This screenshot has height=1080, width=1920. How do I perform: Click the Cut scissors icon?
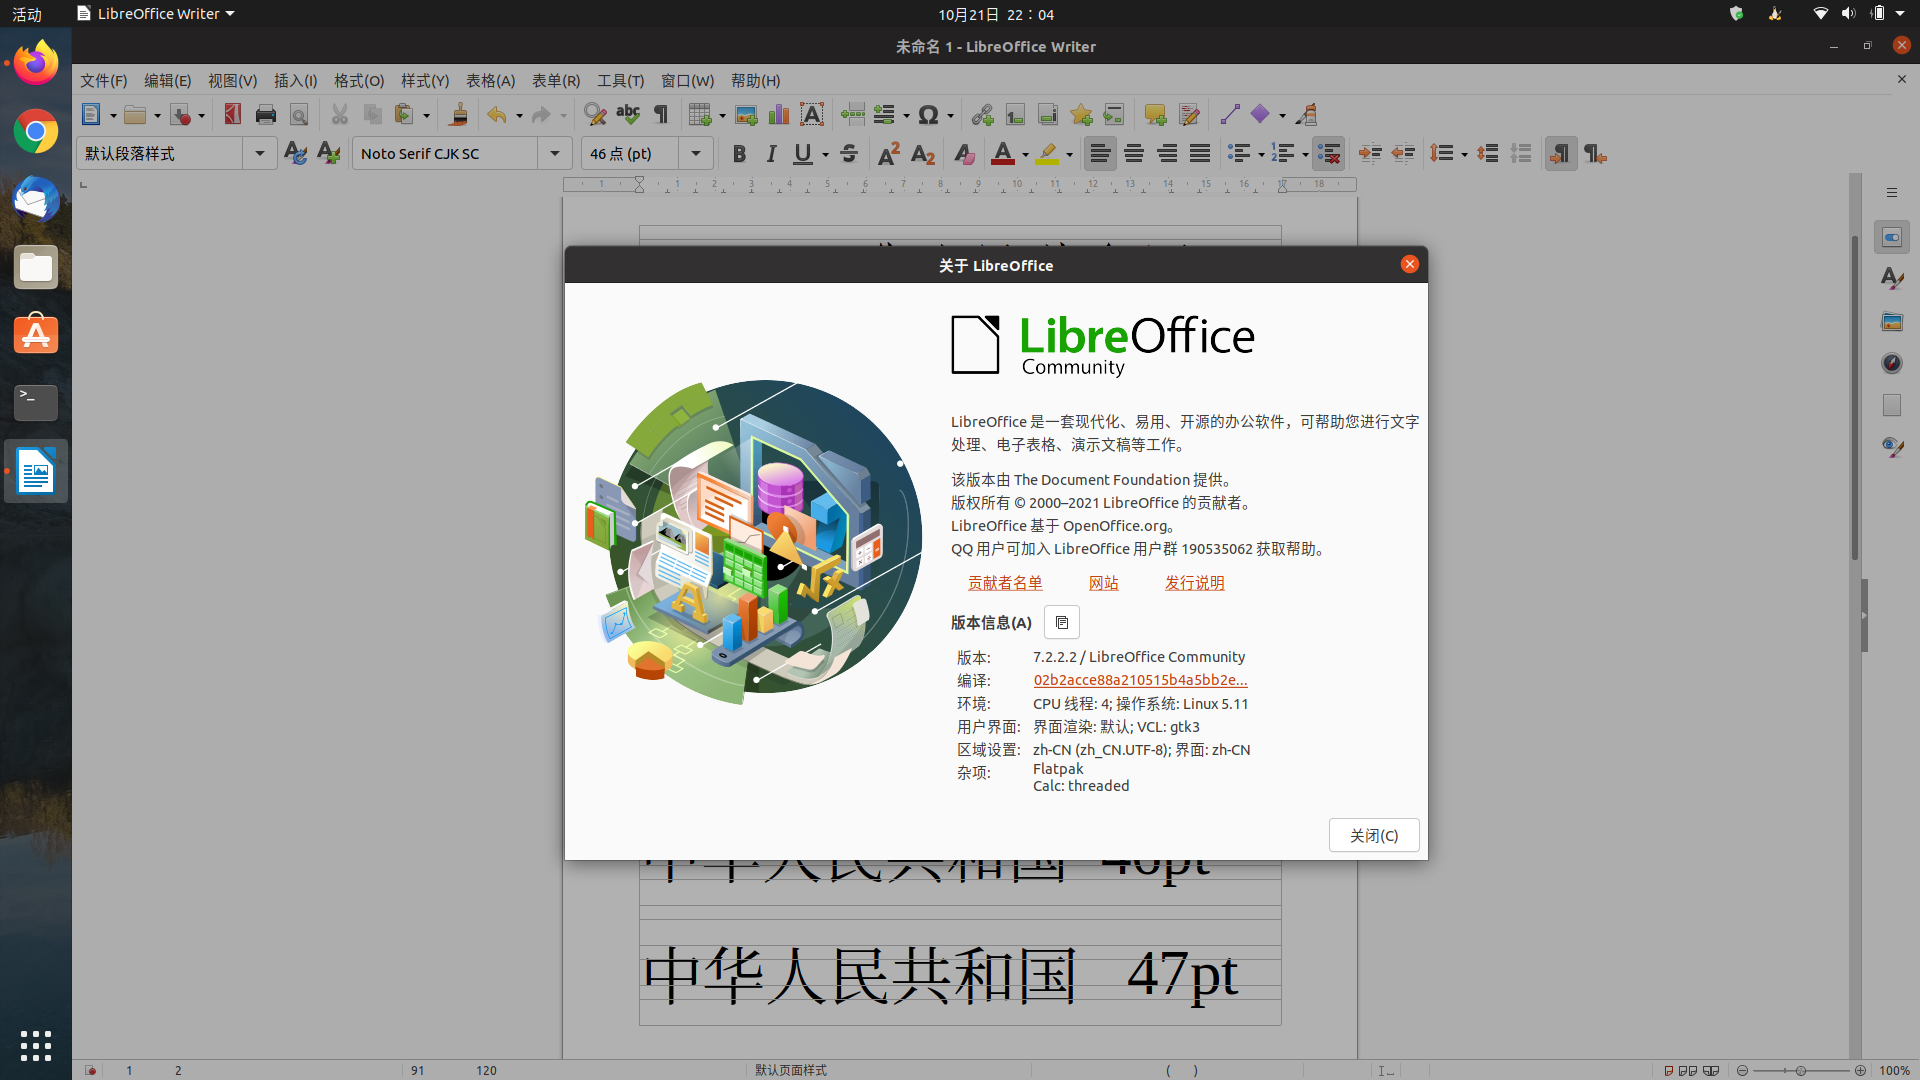point(340,115)
